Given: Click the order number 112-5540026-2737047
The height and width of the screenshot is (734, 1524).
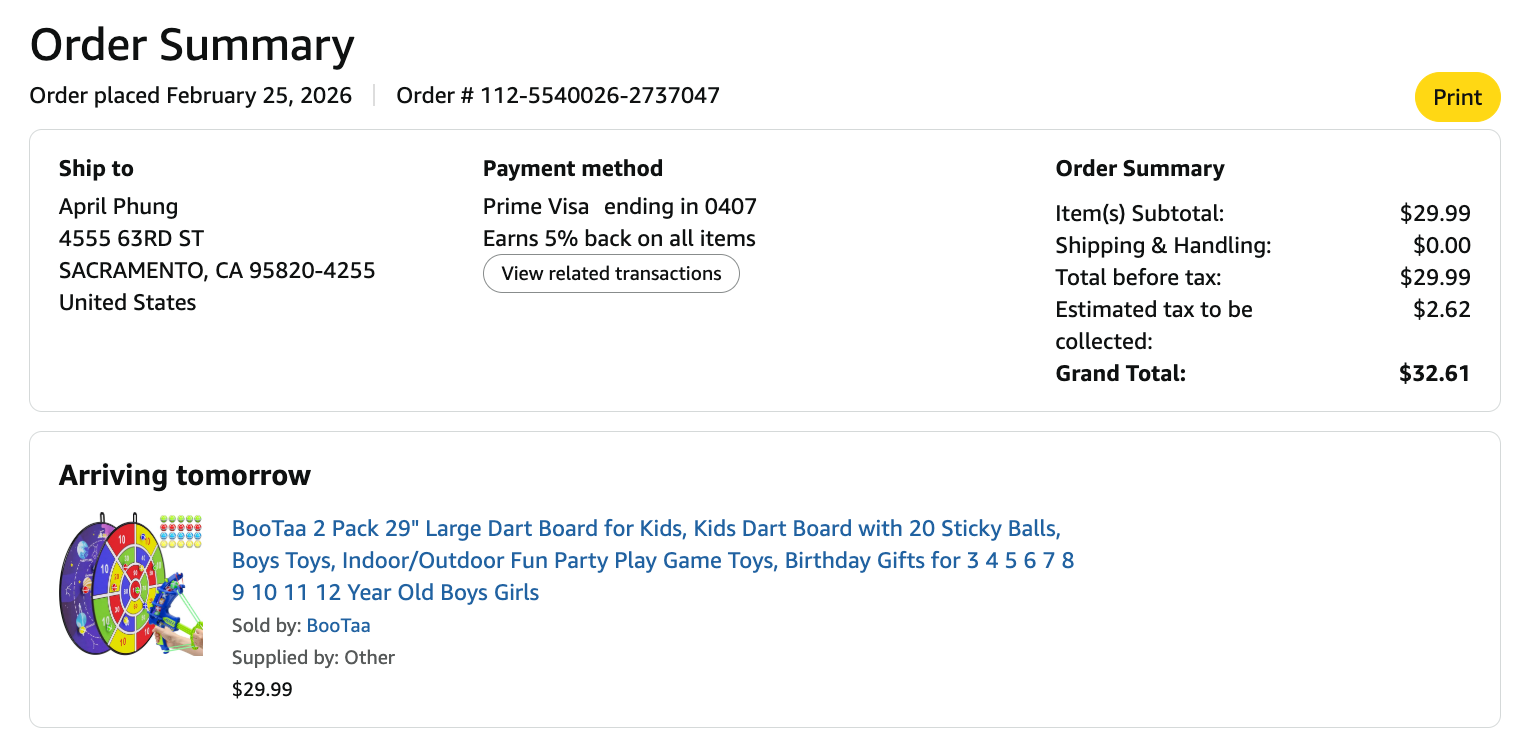Looking at the screenshot, I should click(558, 96).
